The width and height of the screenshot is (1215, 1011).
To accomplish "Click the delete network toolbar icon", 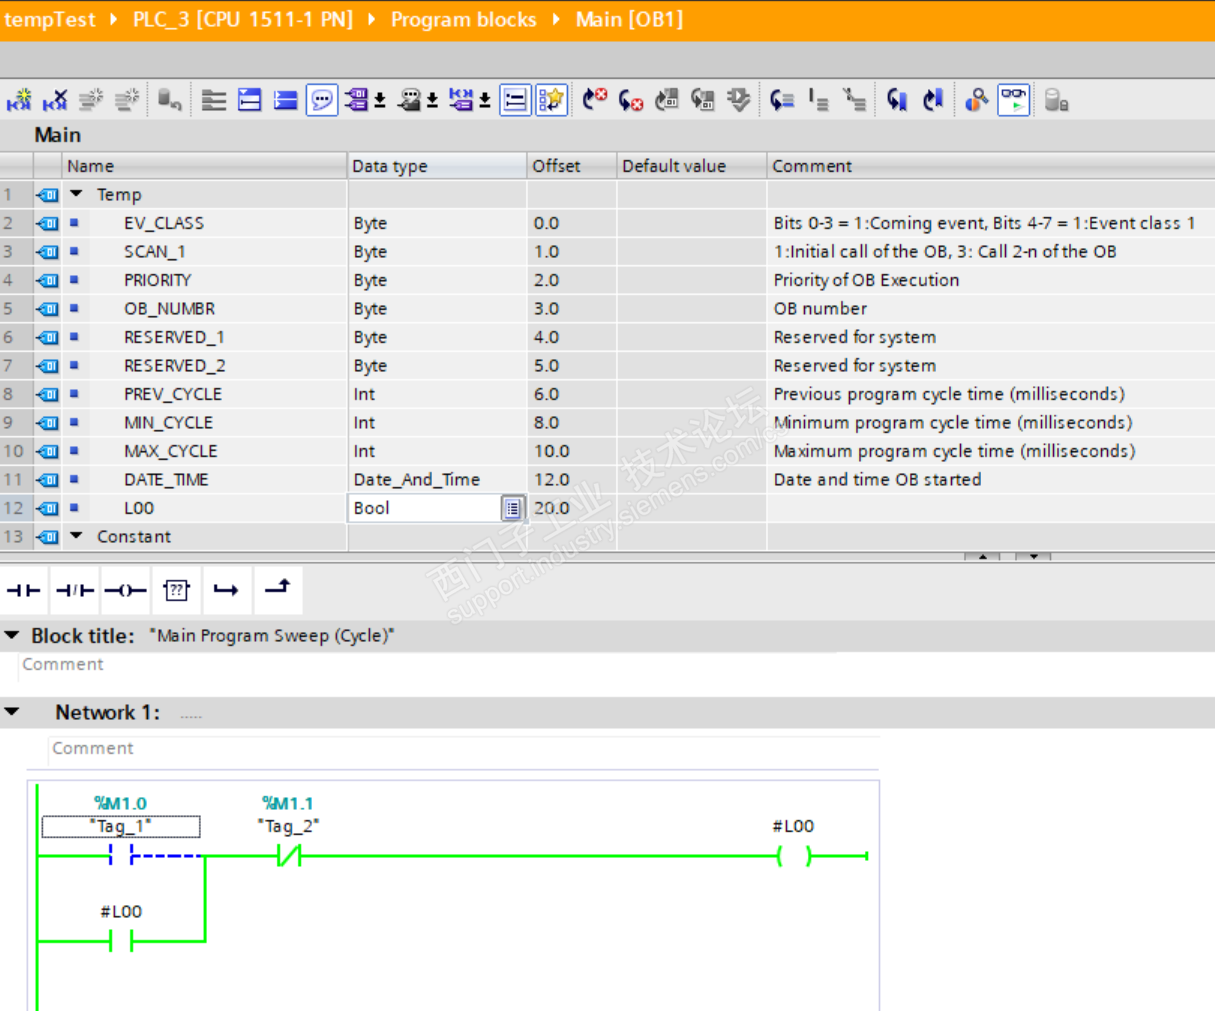I will 55,100.
